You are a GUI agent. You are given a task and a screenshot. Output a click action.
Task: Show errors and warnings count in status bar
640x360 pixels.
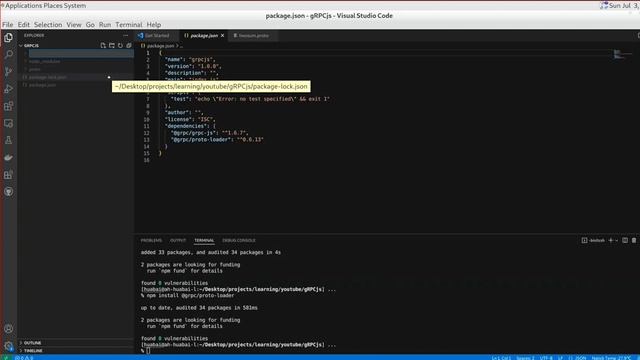tap(24, 358)
